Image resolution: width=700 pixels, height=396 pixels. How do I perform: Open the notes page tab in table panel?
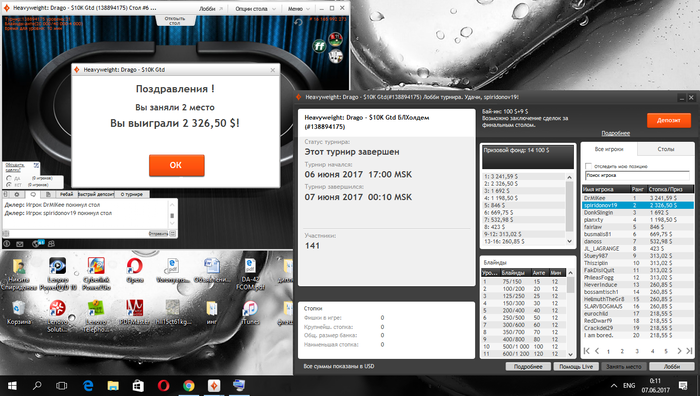pyautogui.click(x=48, y=195)
